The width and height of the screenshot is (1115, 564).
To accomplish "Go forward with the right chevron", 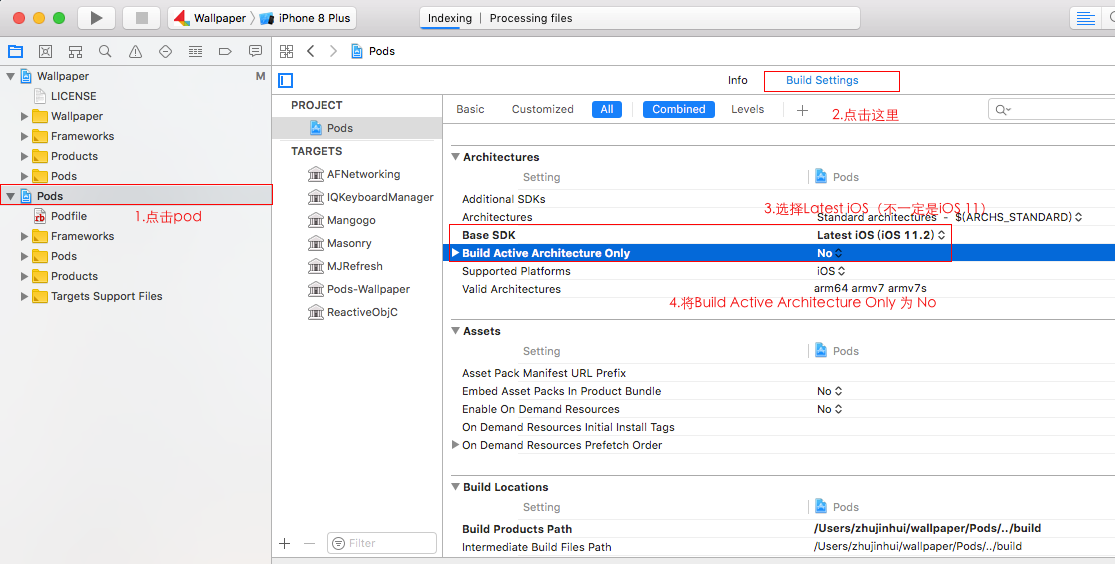I will point(333,51).
